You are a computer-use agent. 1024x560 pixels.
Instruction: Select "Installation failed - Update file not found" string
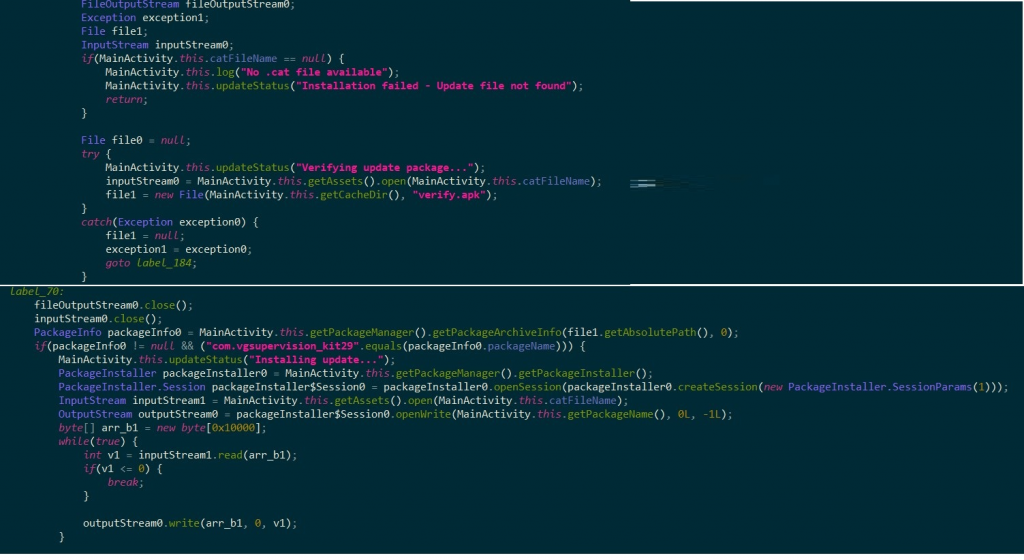pyautogui.click(x=433, y=86)
